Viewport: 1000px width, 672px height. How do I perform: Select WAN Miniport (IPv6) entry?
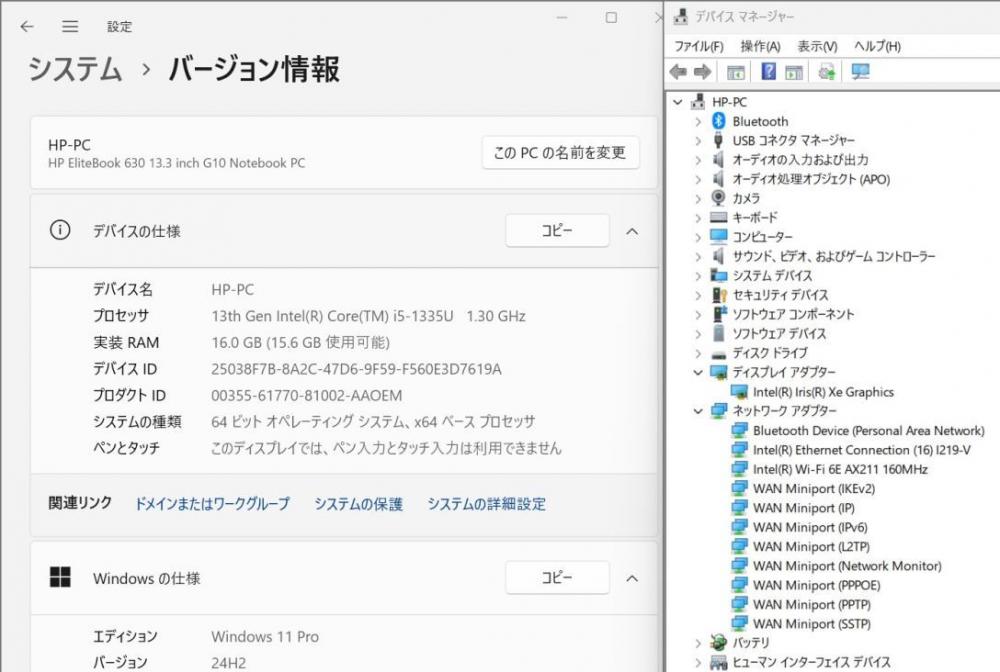(810, 527)
